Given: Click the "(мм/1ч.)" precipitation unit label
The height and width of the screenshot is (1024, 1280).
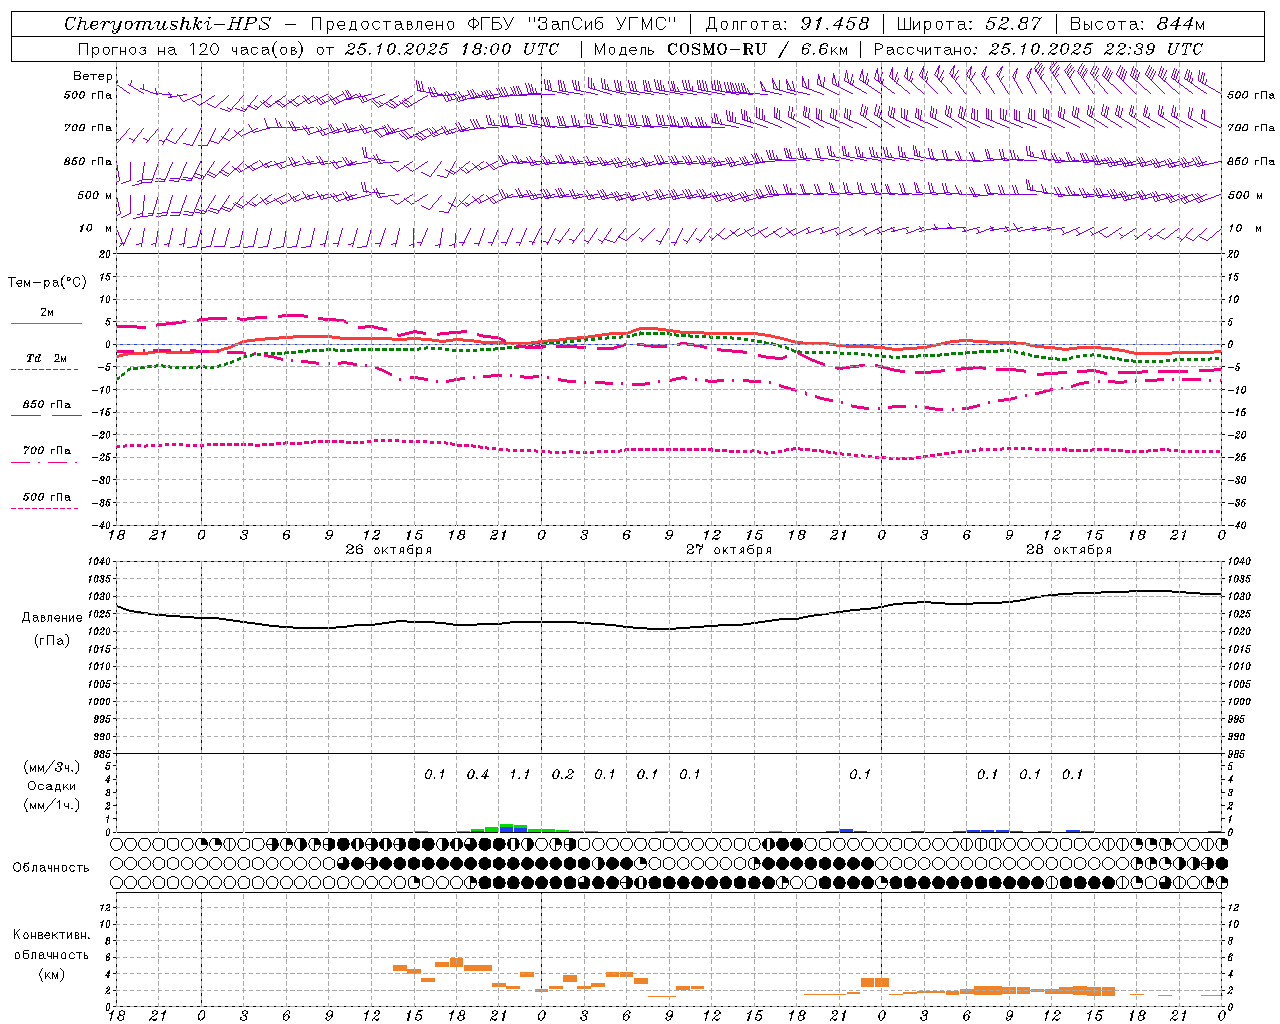Looking at the screenshot, I should click(52, 805).
